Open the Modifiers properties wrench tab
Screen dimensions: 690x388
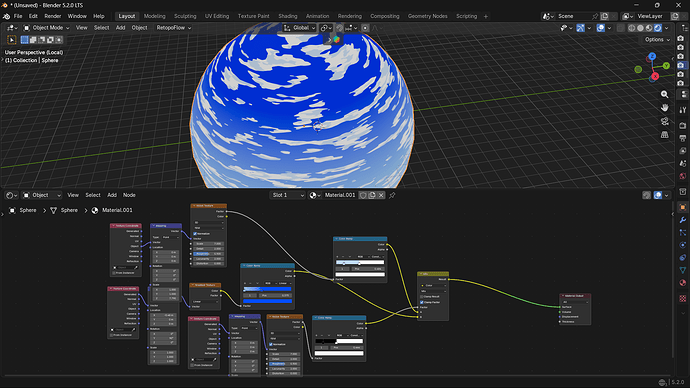point(683,220)
